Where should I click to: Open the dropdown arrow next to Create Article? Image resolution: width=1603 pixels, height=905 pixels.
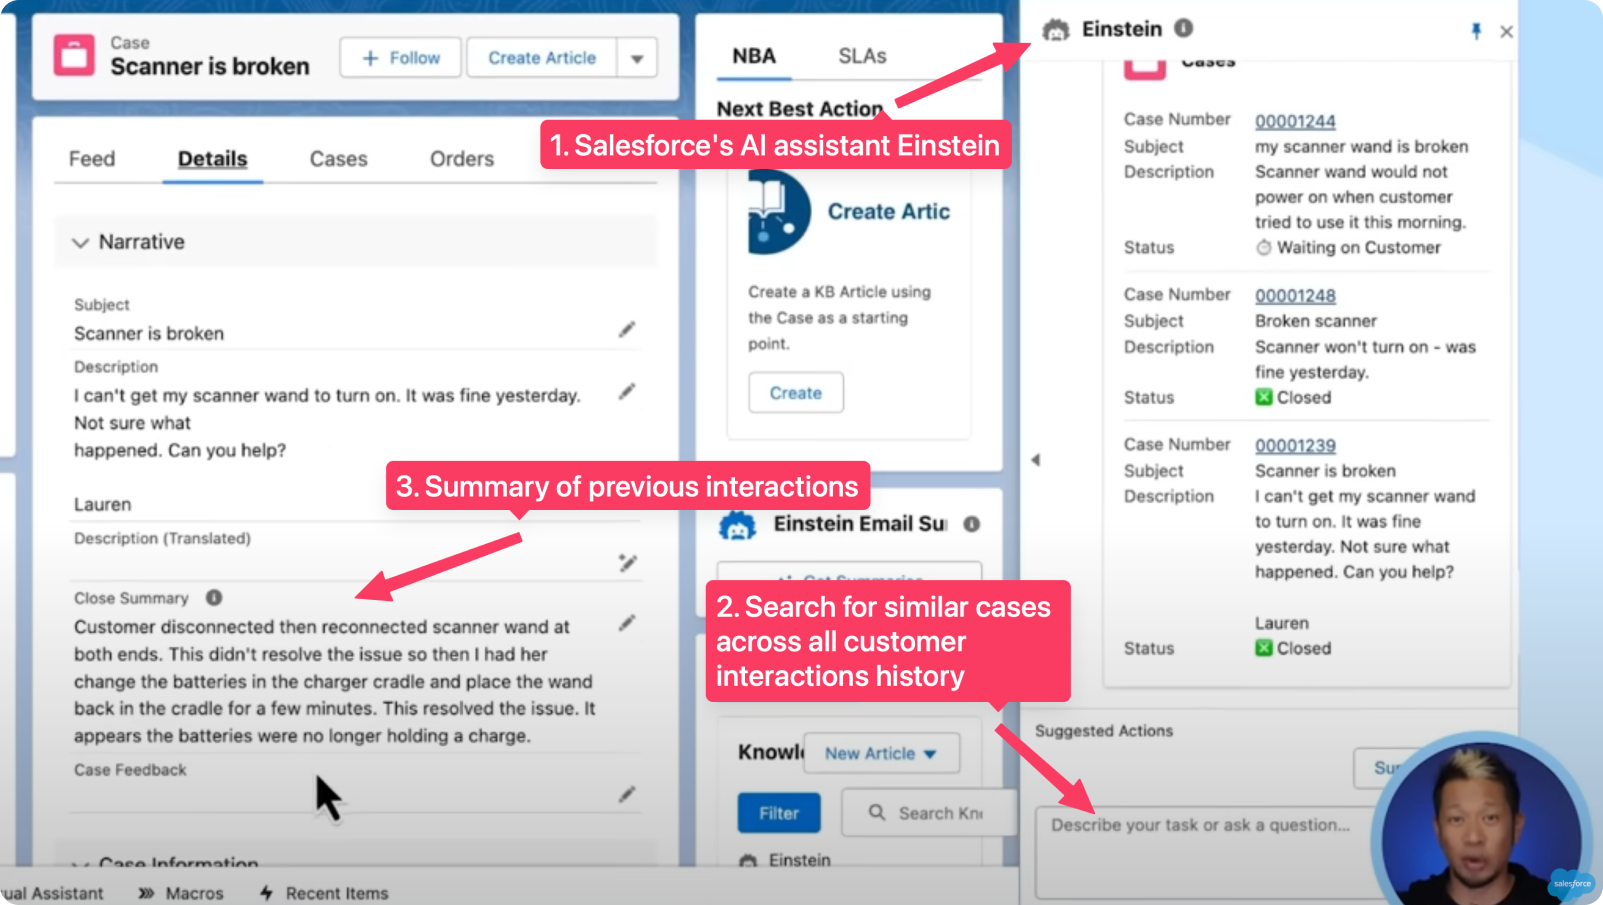(637, 58)
